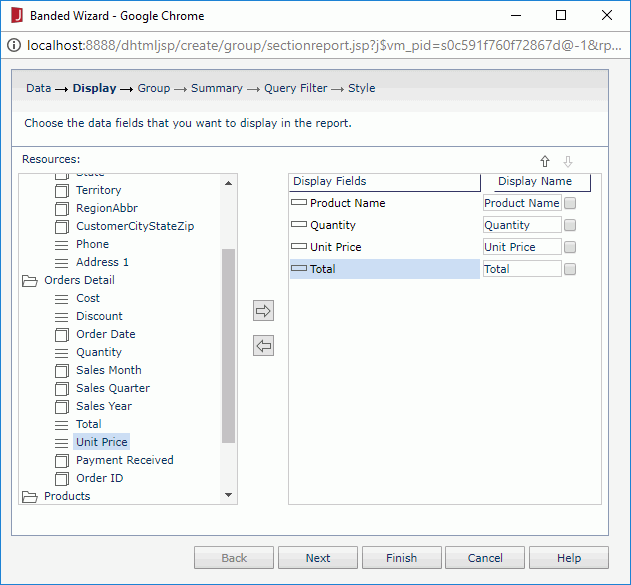The image size is (631, 585).
Task: Toggle the checkbox next to Unit Price display name
Action: (570, 247)
